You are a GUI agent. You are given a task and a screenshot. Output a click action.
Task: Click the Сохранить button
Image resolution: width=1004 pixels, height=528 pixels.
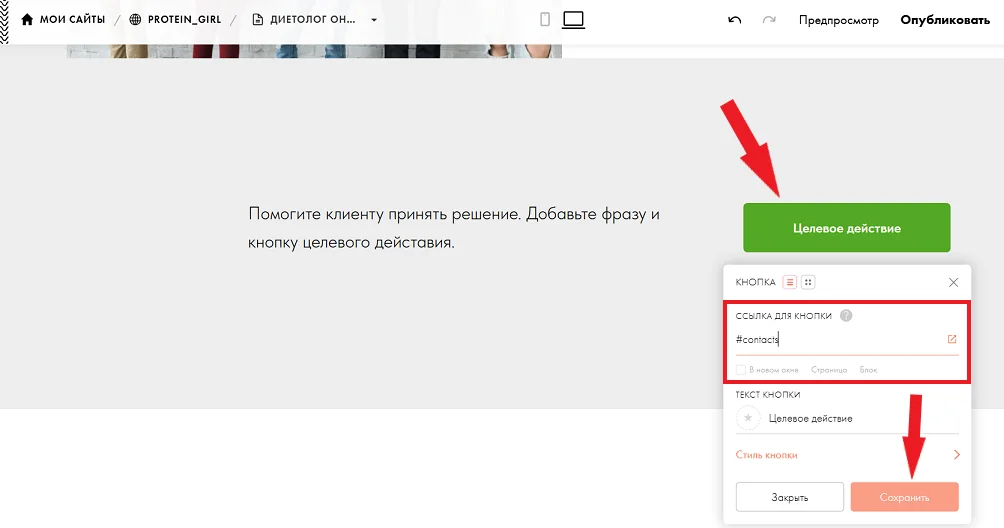[x=904, y=497]
